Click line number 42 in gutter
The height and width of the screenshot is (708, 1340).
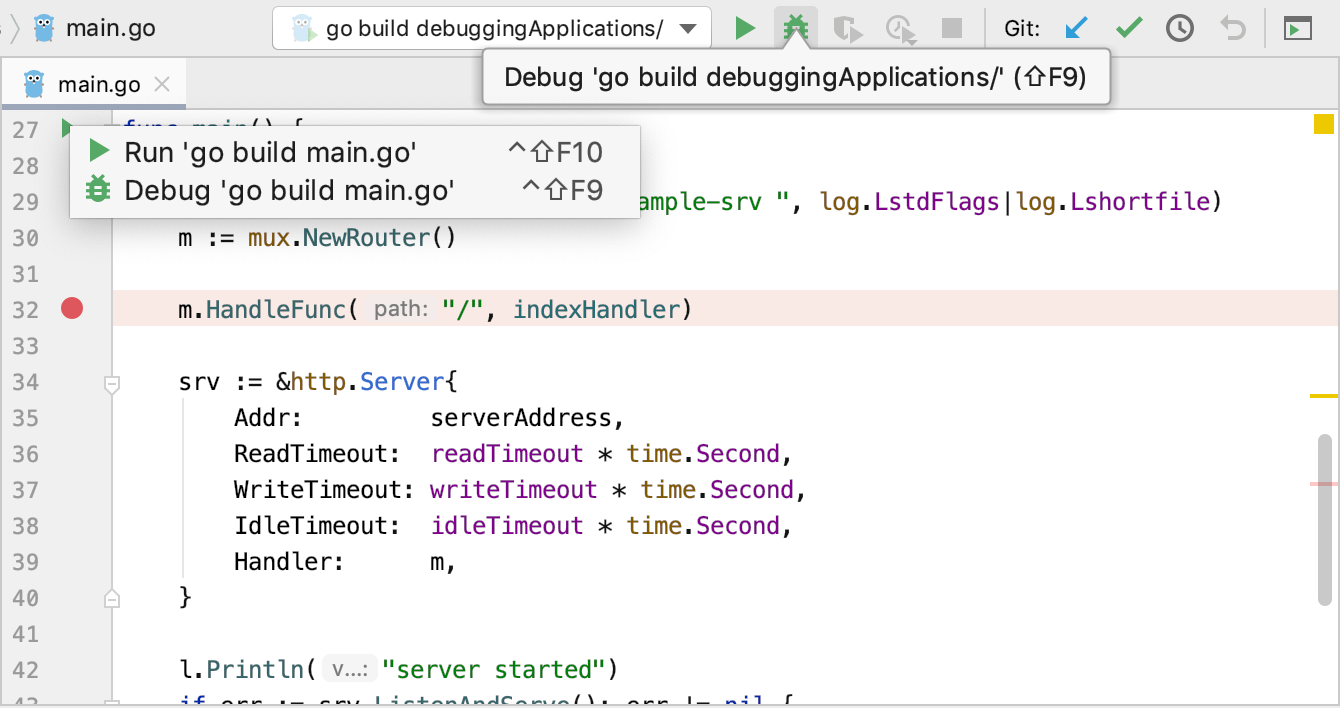pos(25,670)
